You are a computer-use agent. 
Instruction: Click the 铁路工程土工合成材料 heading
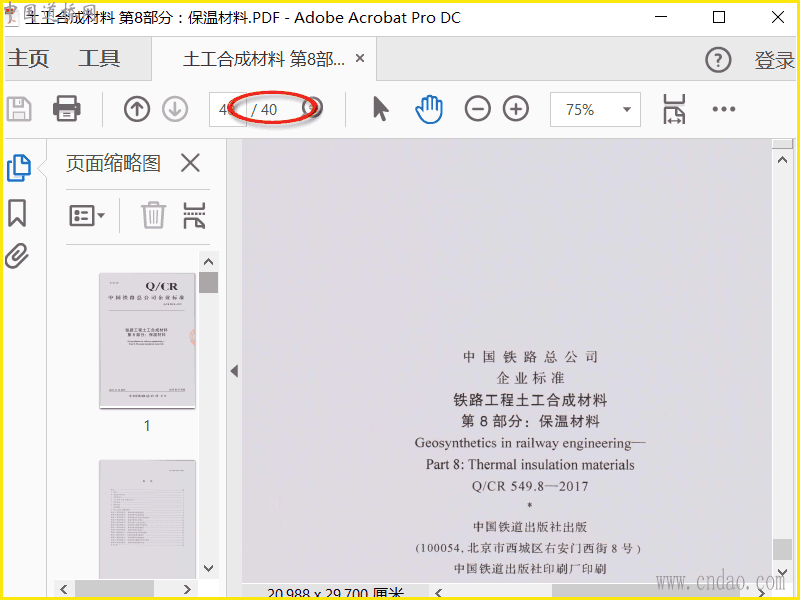(x=530, y=400)
